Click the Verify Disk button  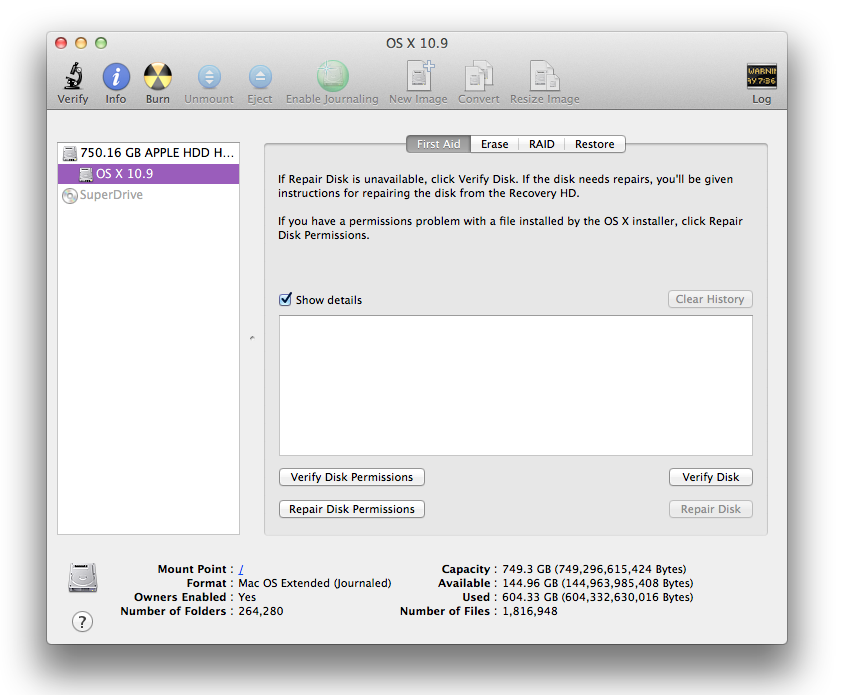point(710,477)
